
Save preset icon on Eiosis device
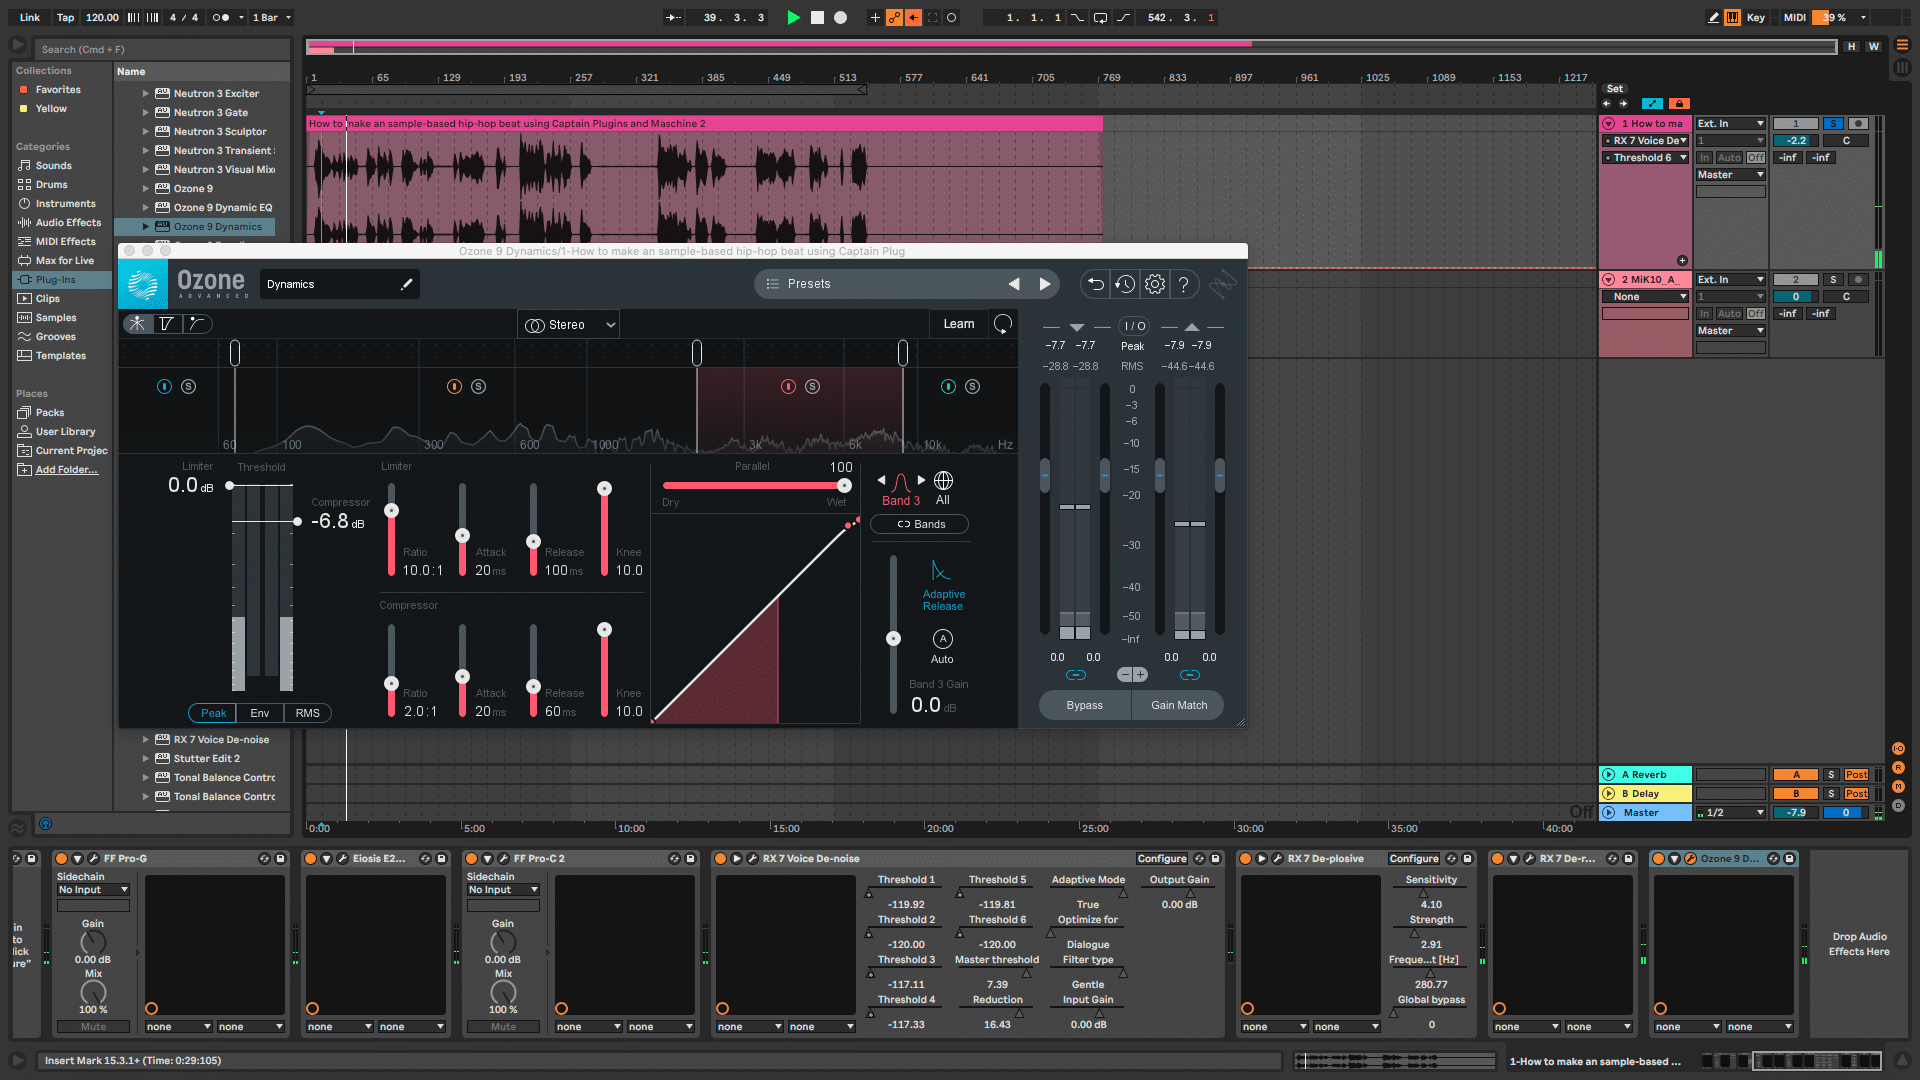pos(441,859)
